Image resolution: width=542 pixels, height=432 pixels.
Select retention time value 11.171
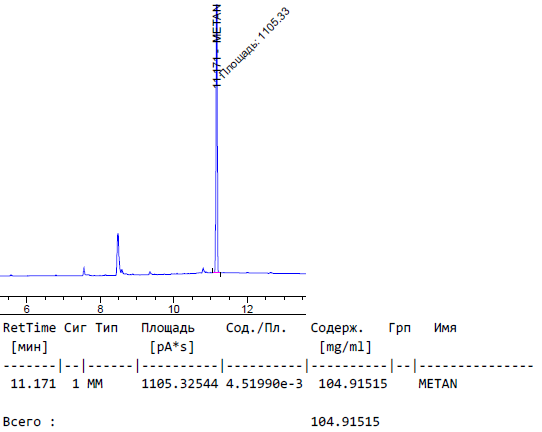click(33, 384)
